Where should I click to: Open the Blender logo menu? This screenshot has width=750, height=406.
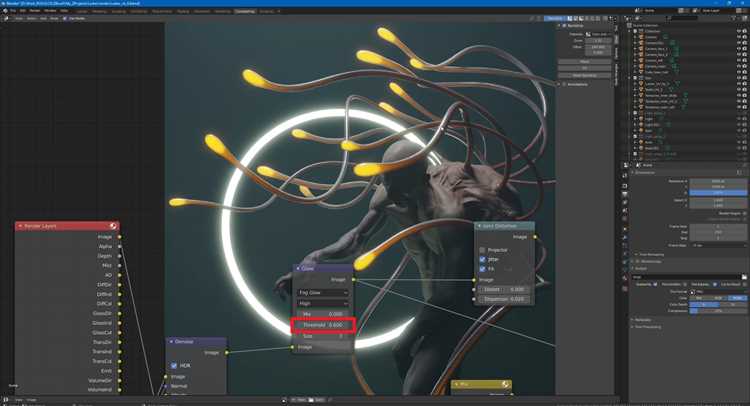5,10
